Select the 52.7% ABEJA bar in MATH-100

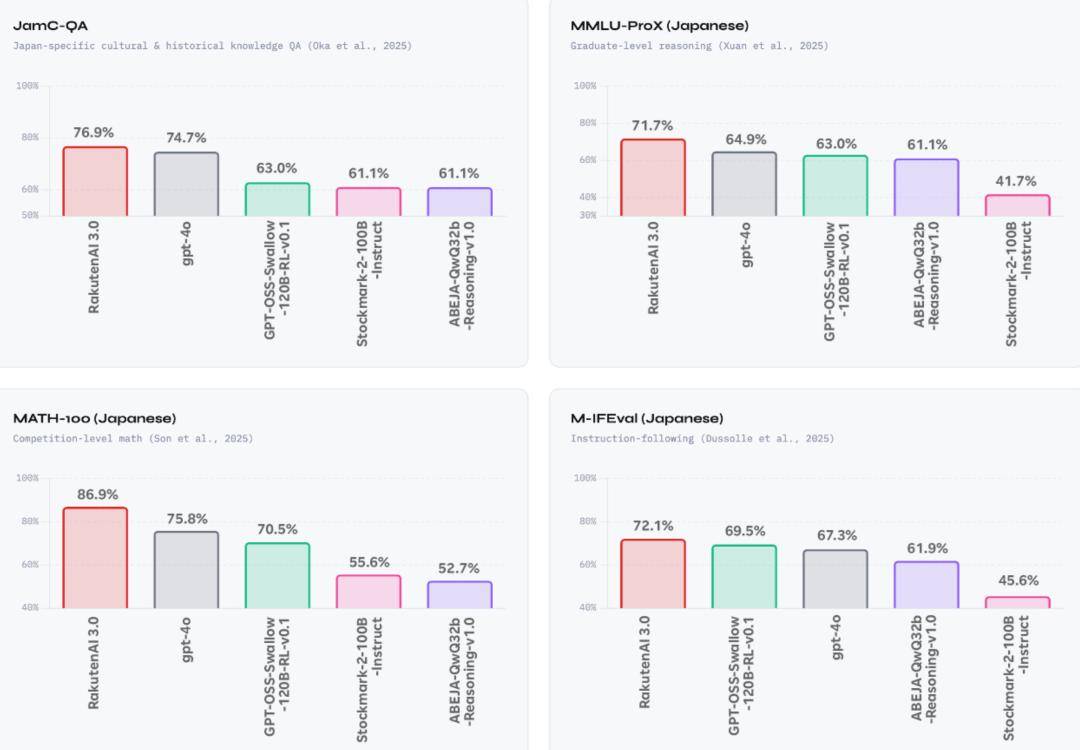[x=459, y=595]
